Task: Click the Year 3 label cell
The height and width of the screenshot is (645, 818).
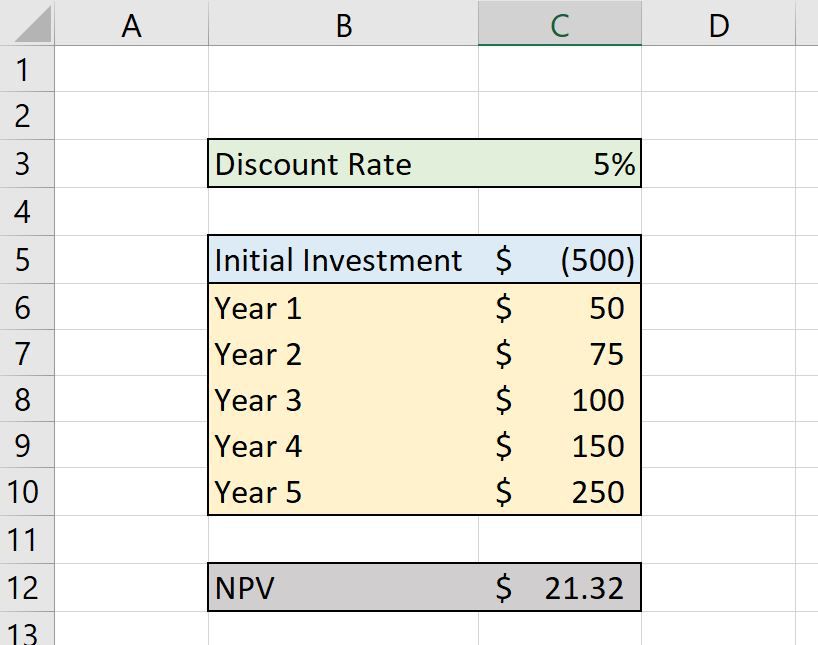Action: (343, 399)
